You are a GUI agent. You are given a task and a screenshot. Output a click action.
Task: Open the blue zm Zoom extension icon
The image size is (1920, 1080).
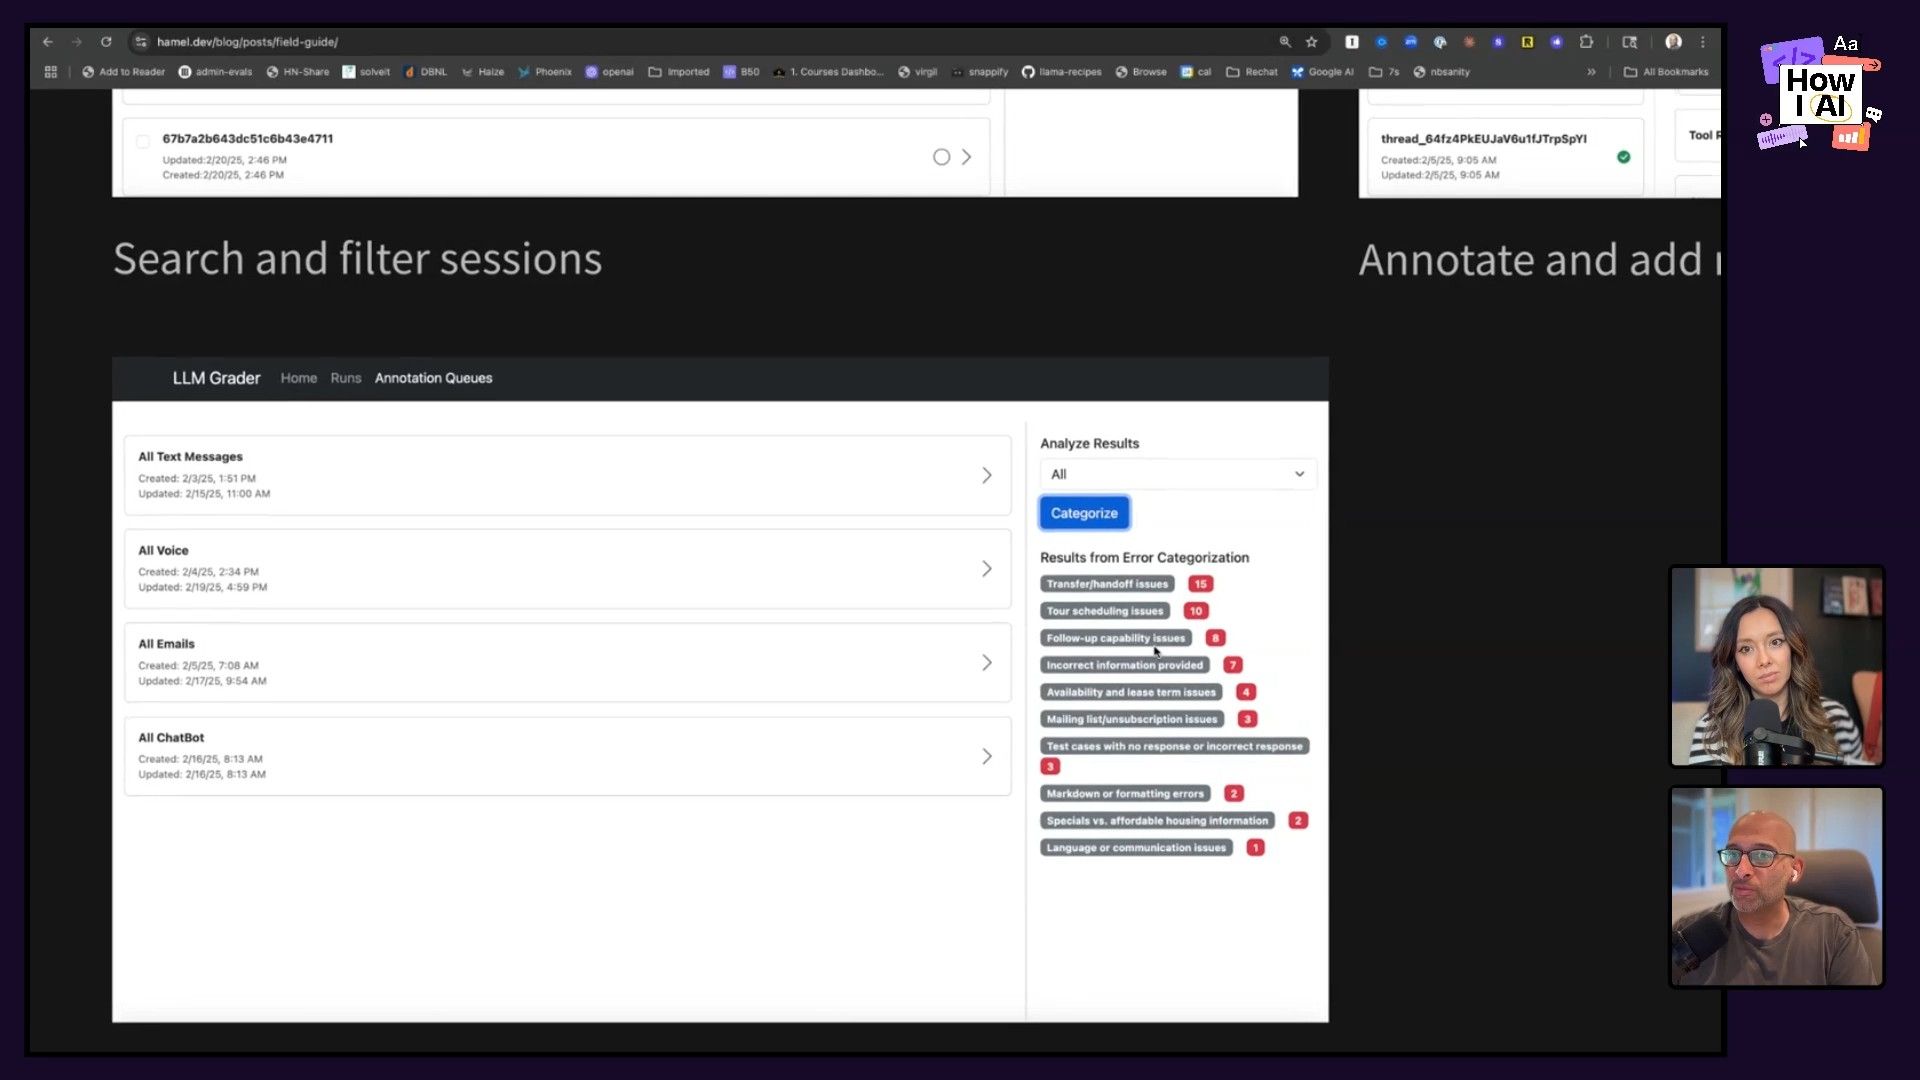point(1410,42)
